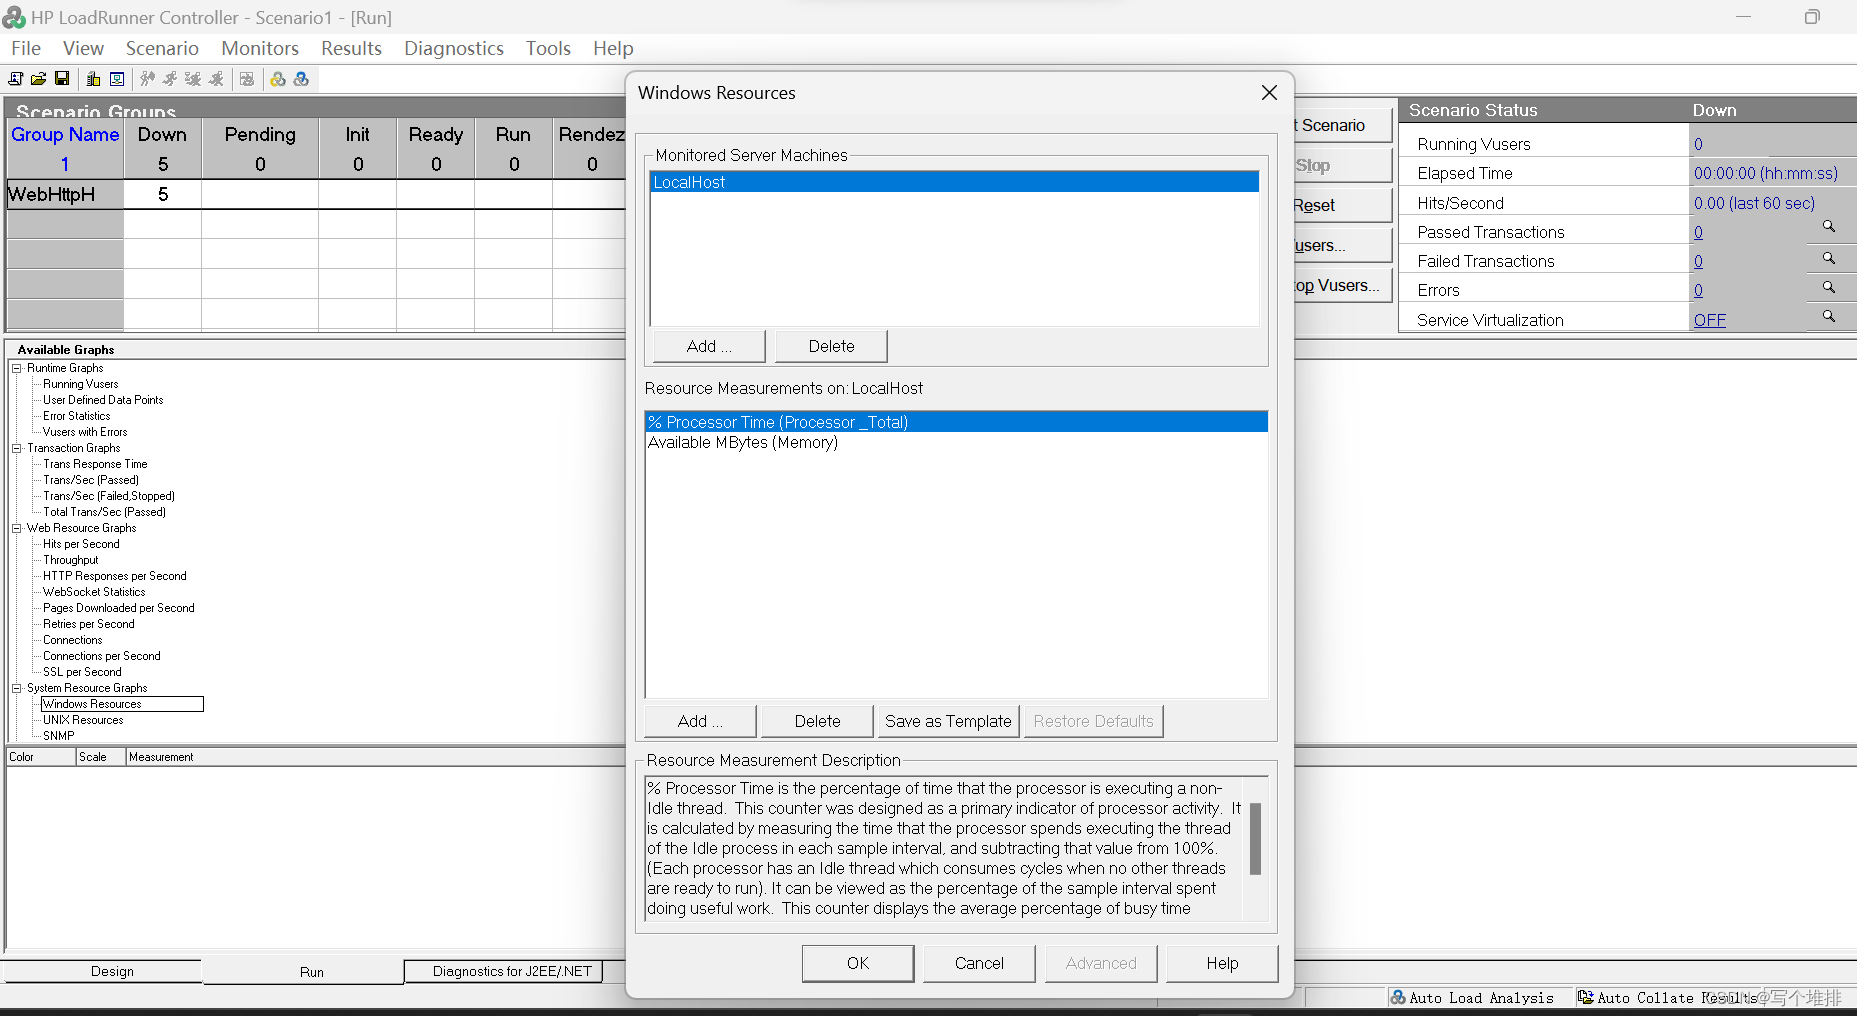Collapse the Web Resource Graphs tree node

pyautogui.click(x=17, y=528)
